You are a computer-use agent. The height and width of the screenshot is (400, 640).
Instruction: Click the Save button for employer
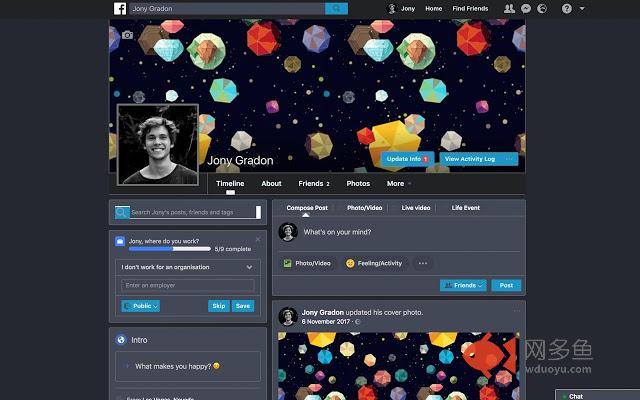click(x=243, y=306)
